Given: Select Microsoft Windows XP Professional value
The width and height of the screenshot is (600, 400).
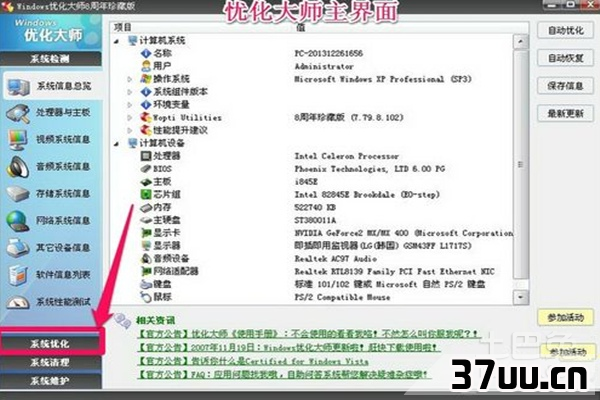Looking at the screenshot, I should [383, 79].
